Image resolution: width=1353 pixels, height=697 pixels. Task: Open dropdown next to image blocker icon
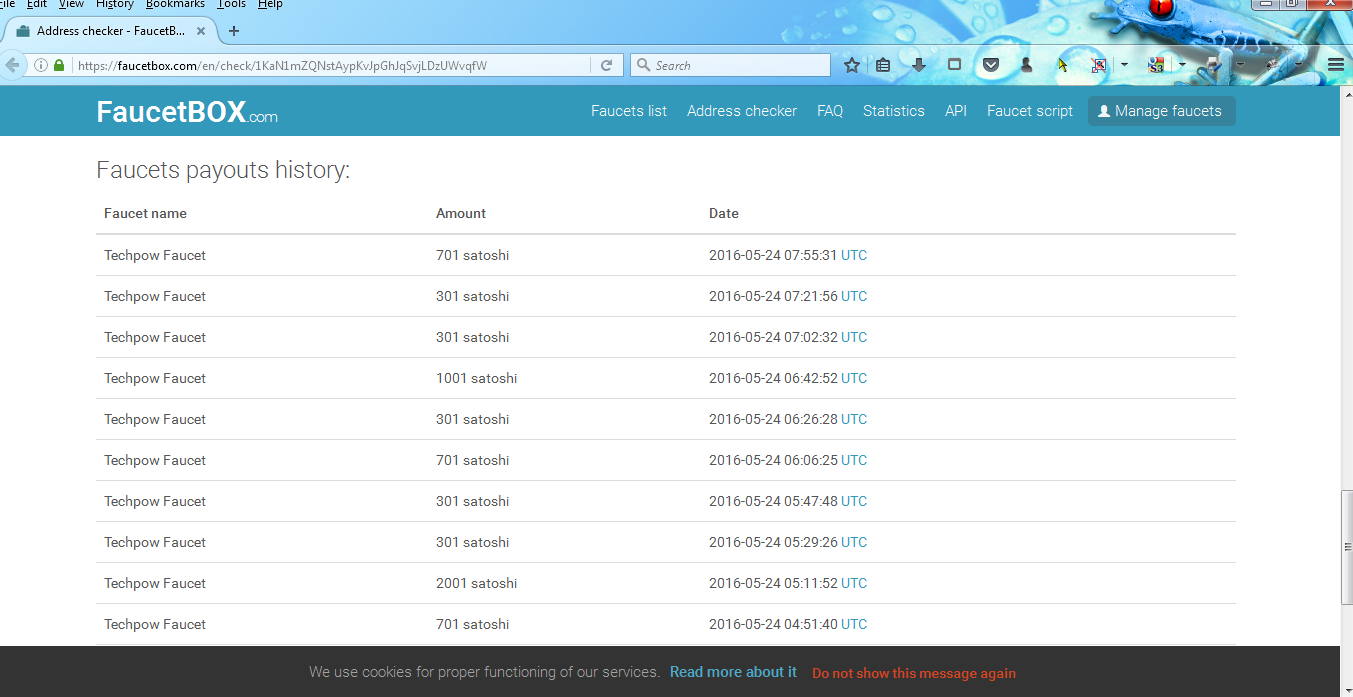tap(1124, 65)
